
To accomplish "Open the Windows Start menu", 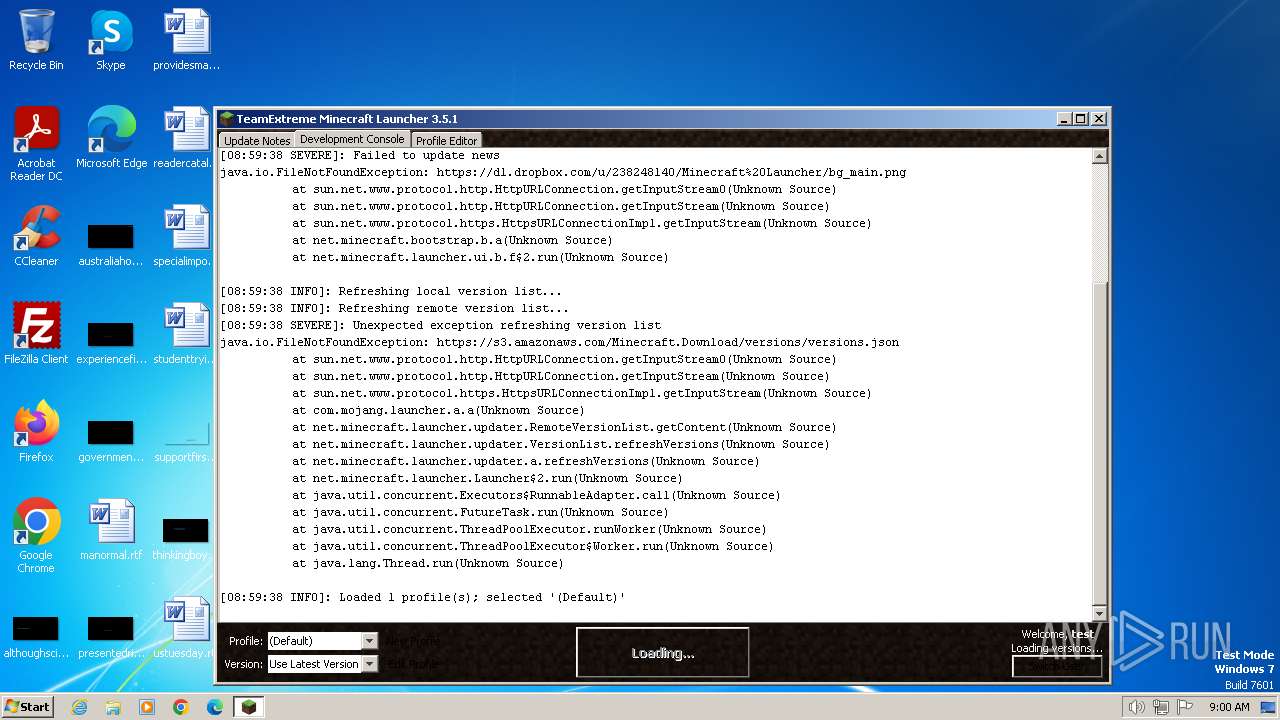I will click(x=27, y=707).
